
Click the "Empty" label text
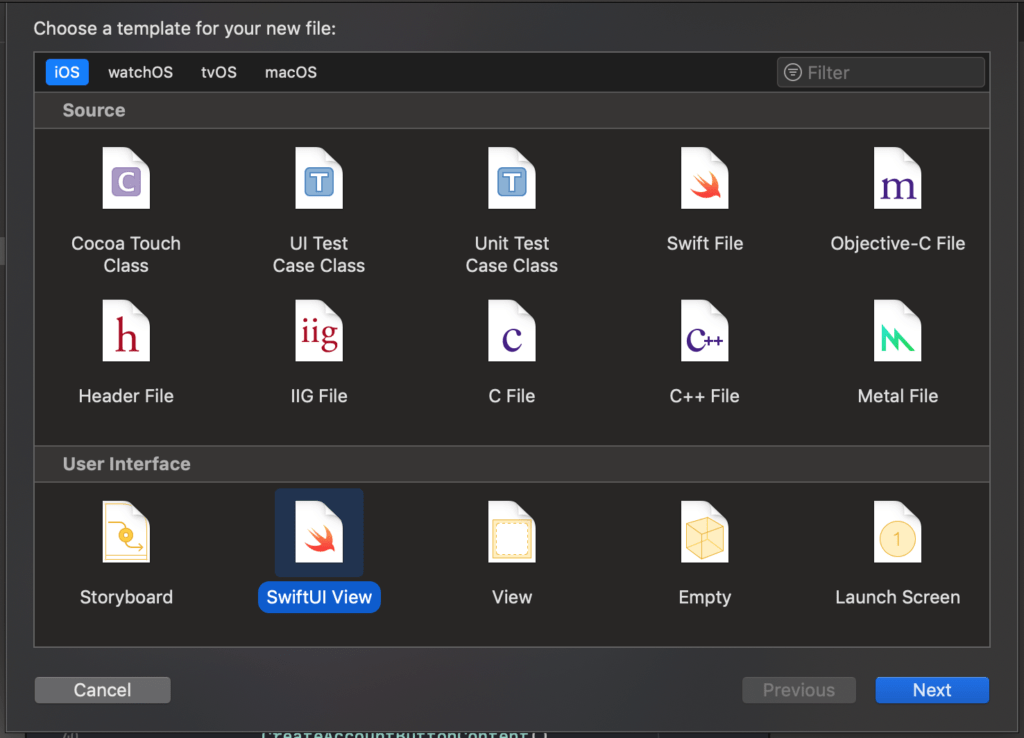(x=705, y=597)
